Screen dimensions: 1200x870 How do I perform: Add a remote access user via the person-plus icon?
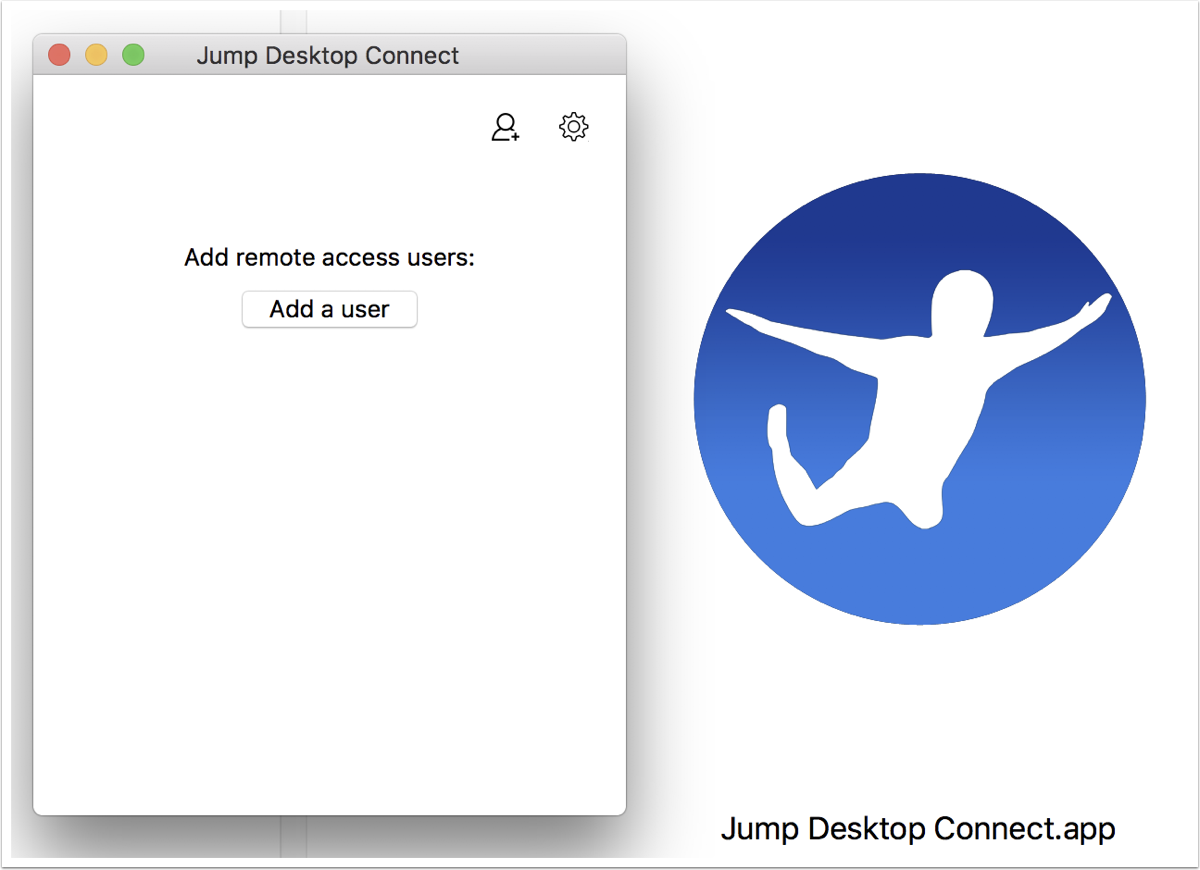coord(505,127)
